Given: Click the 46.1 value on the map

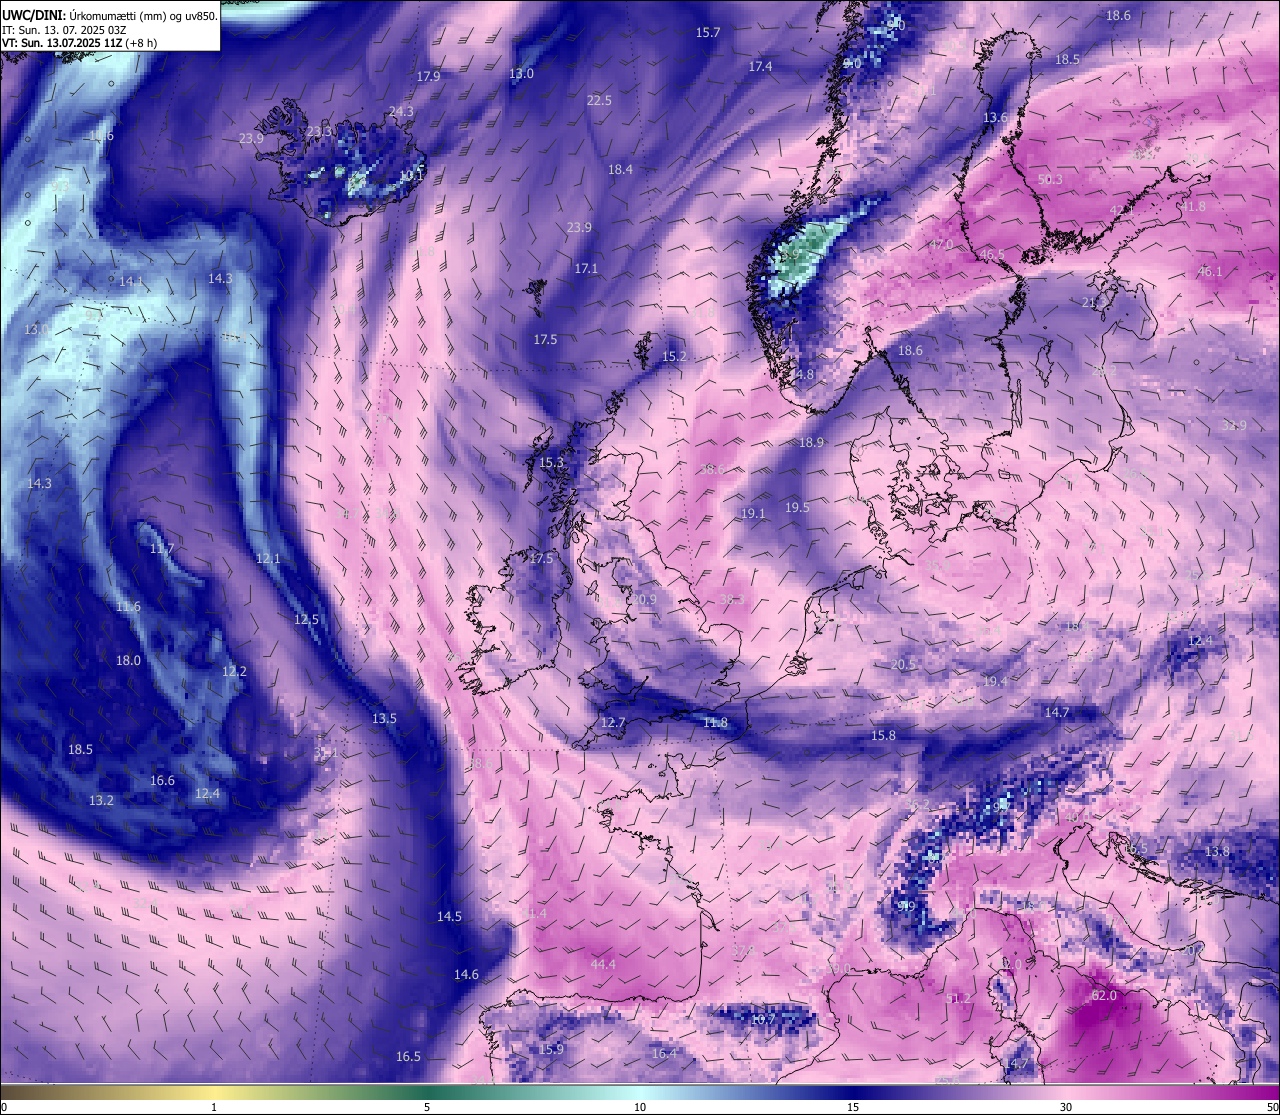Looking at the screenshot, I should pyautogui.click(x=1210, y=272).
